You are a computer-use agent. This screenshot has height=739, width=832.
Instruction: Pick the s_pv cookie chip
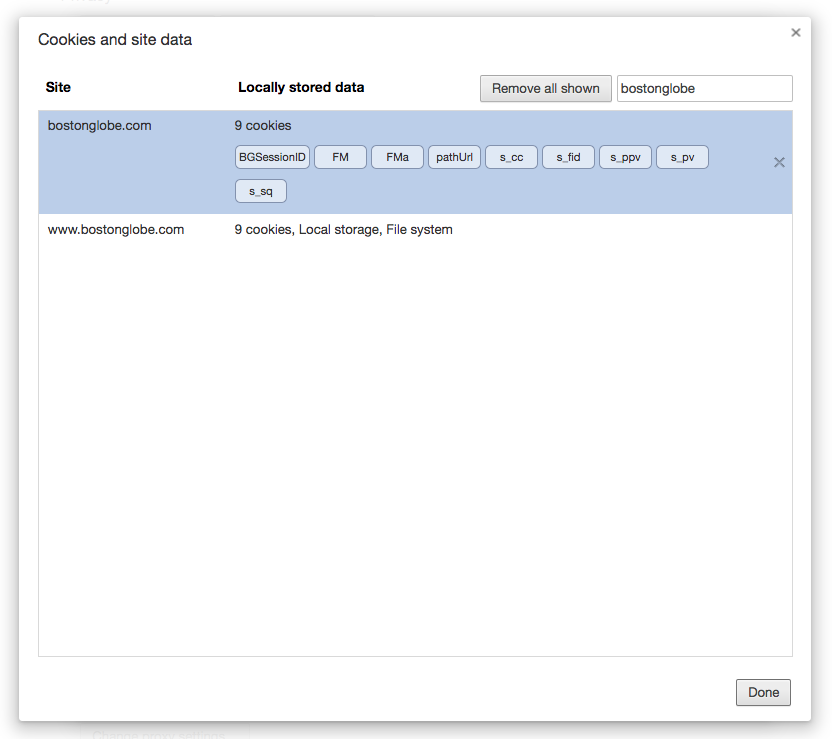tap(682, 157)
